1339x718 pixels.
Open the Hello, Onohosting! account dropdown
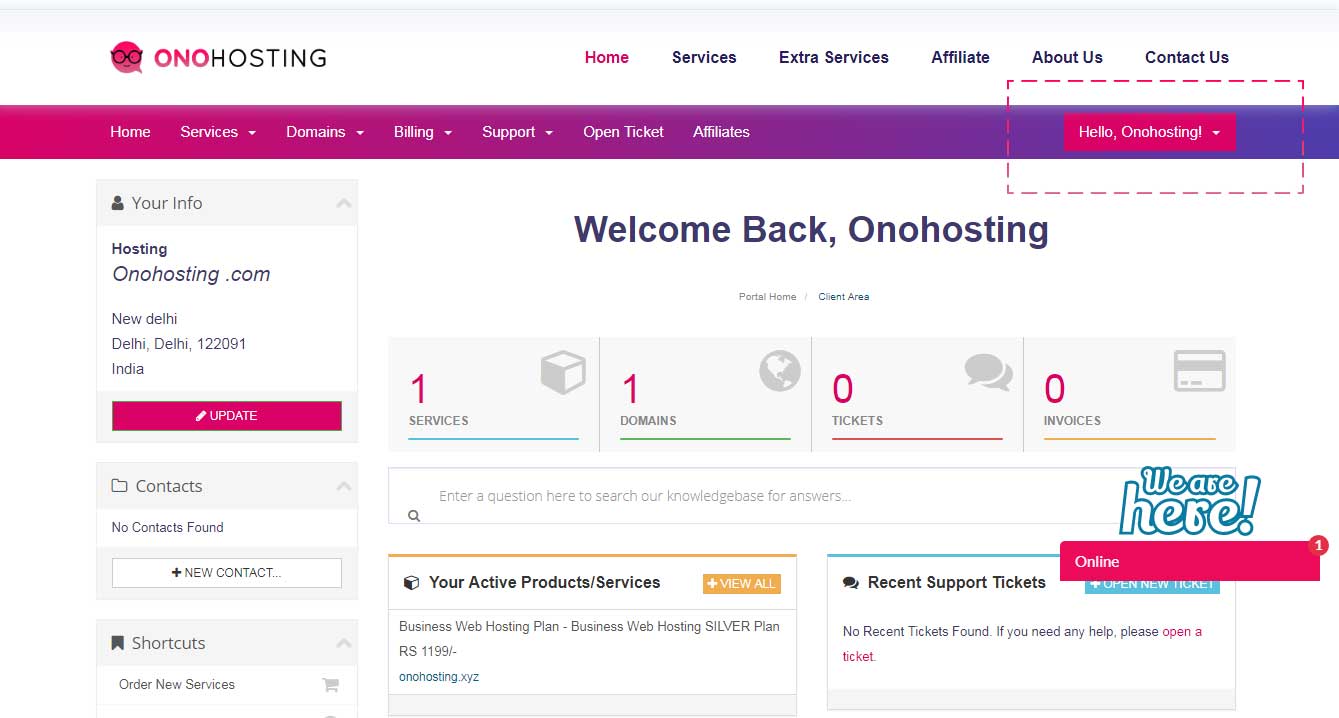pyautogui.click(x=1149, y=132)
